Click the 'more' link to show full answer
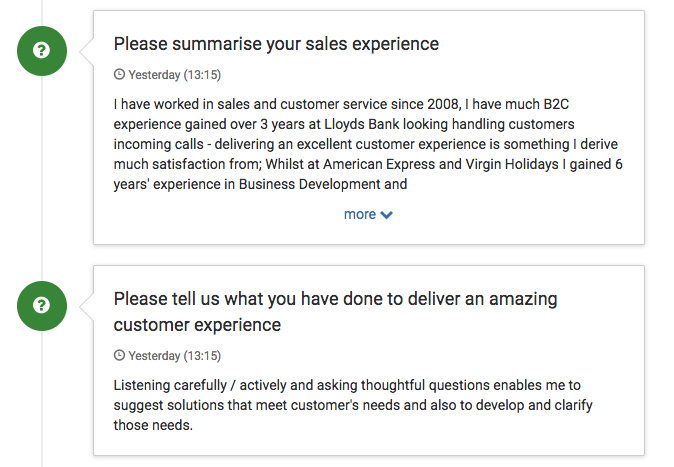Viewport: 674px width, 467px height. tap(360, 214)
